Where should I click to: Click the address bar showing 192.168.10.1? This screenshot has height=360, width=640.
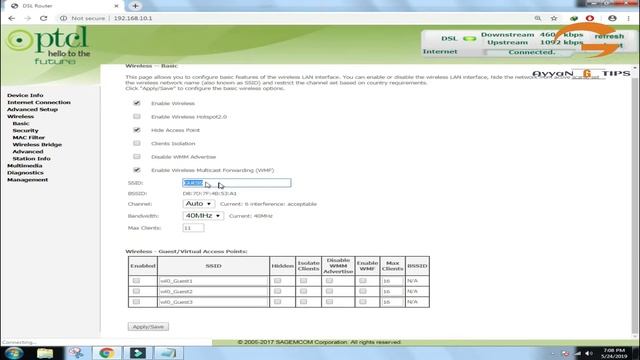[x=133, y=18]
